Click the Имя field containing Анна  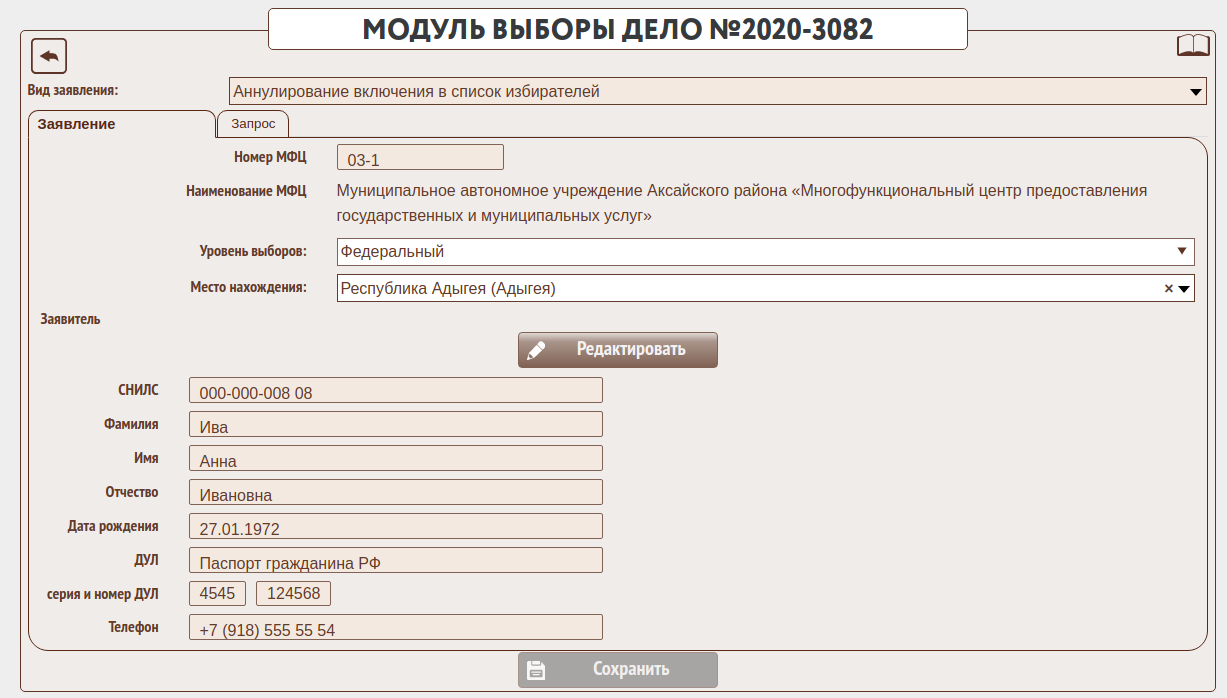(395, 459)
